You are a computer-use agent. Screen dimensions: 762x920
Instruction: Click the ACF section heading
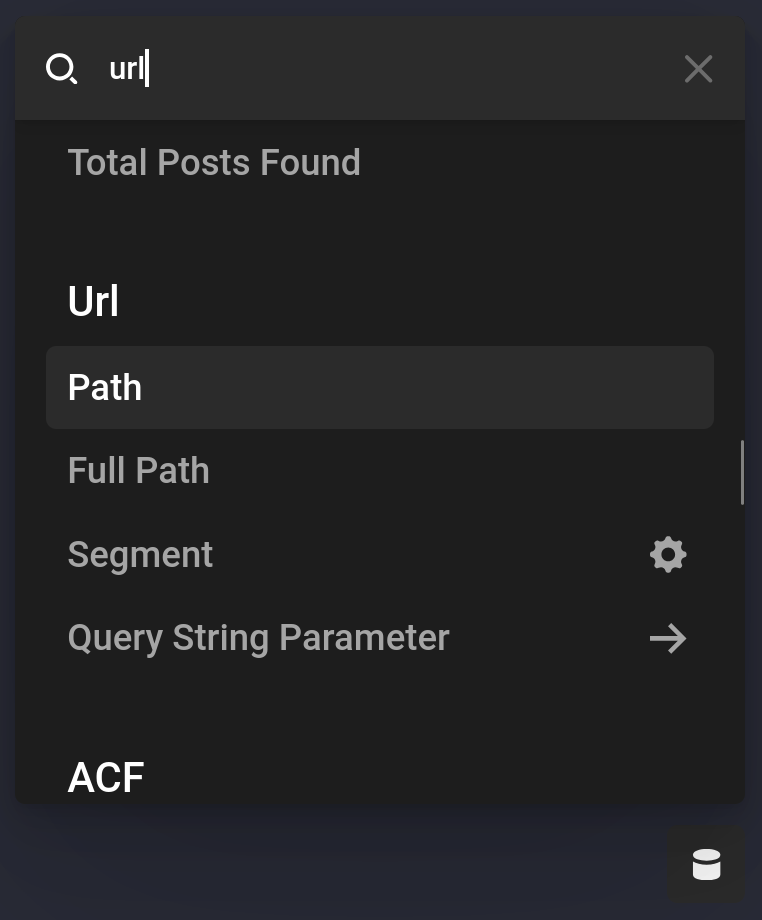click(x=106, y=777)
